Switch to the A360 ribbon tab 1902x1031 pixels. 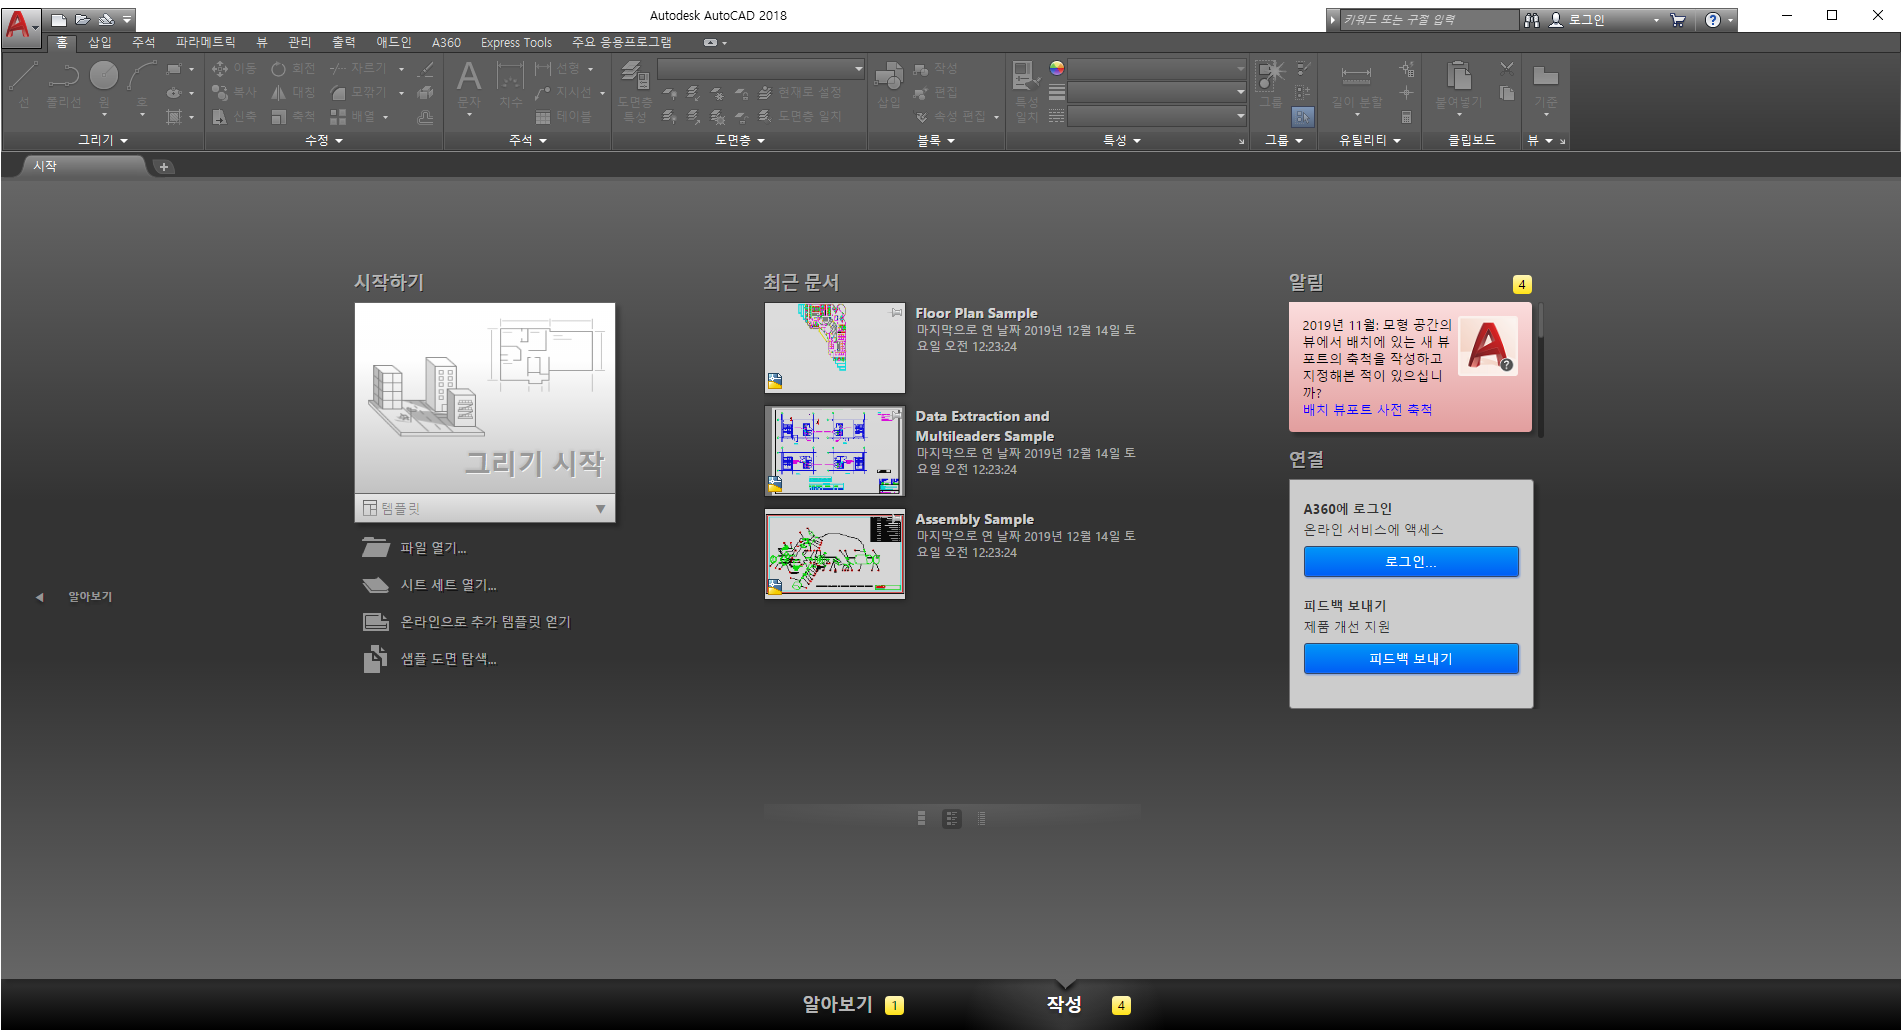point(446,42)
